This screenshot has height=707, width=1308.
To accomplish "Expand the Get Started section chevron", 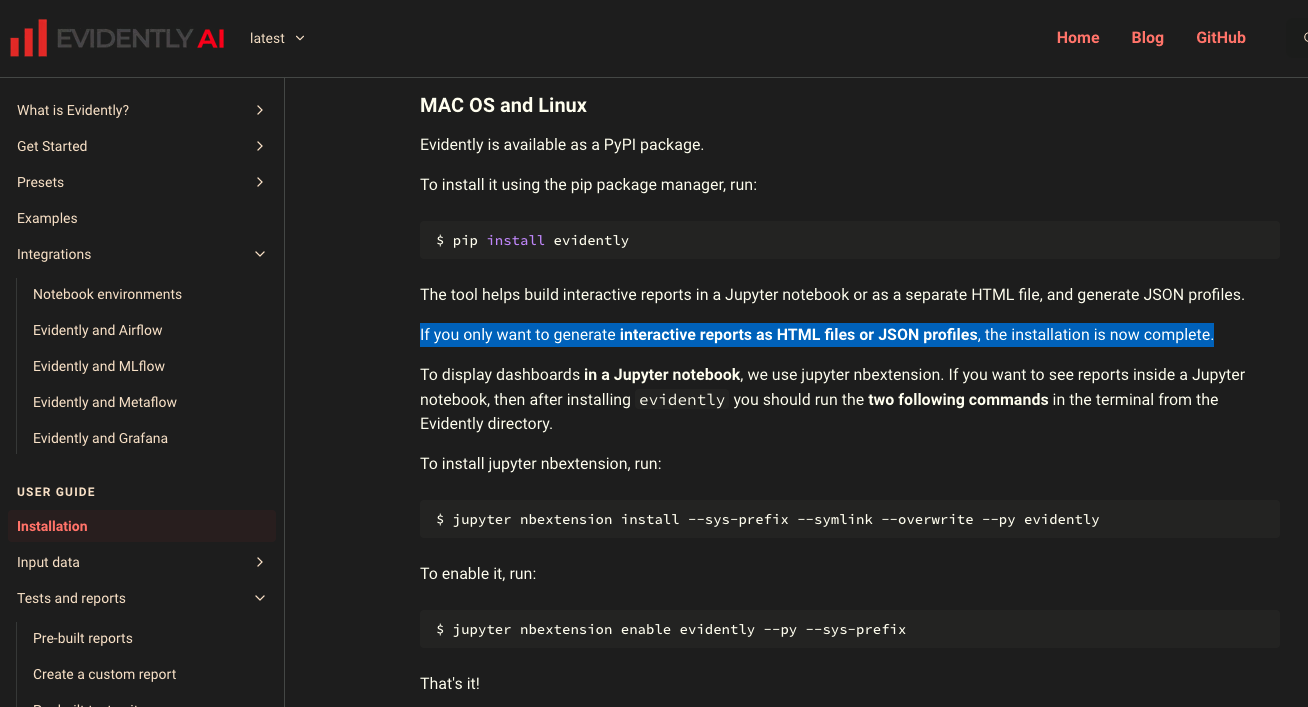I will point(259,146).
